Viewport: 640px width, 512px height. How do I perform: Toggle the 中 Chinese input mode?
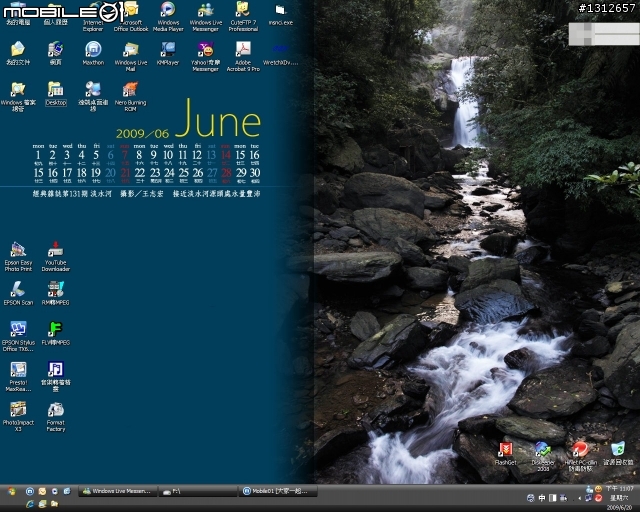click(542, 498)
